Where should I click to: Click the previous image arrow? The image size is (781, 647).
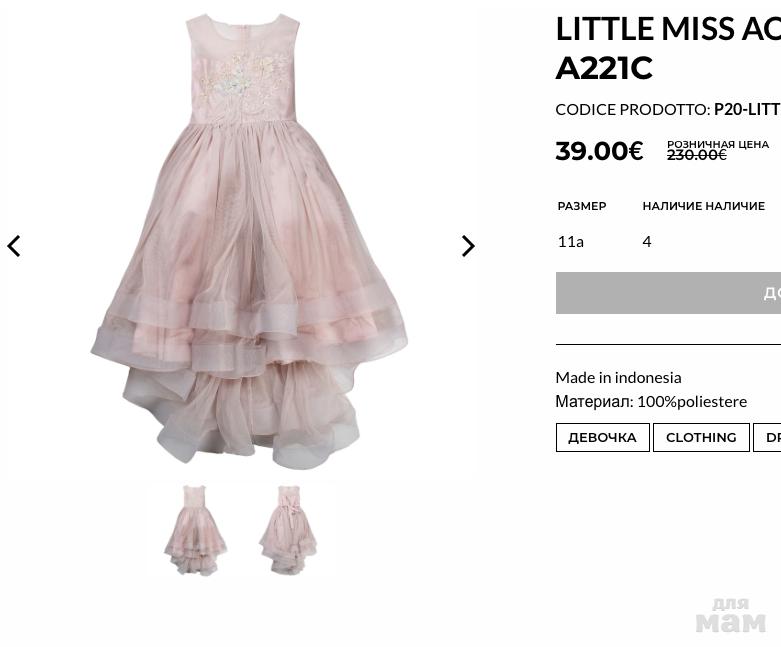[x=14, y=246]
